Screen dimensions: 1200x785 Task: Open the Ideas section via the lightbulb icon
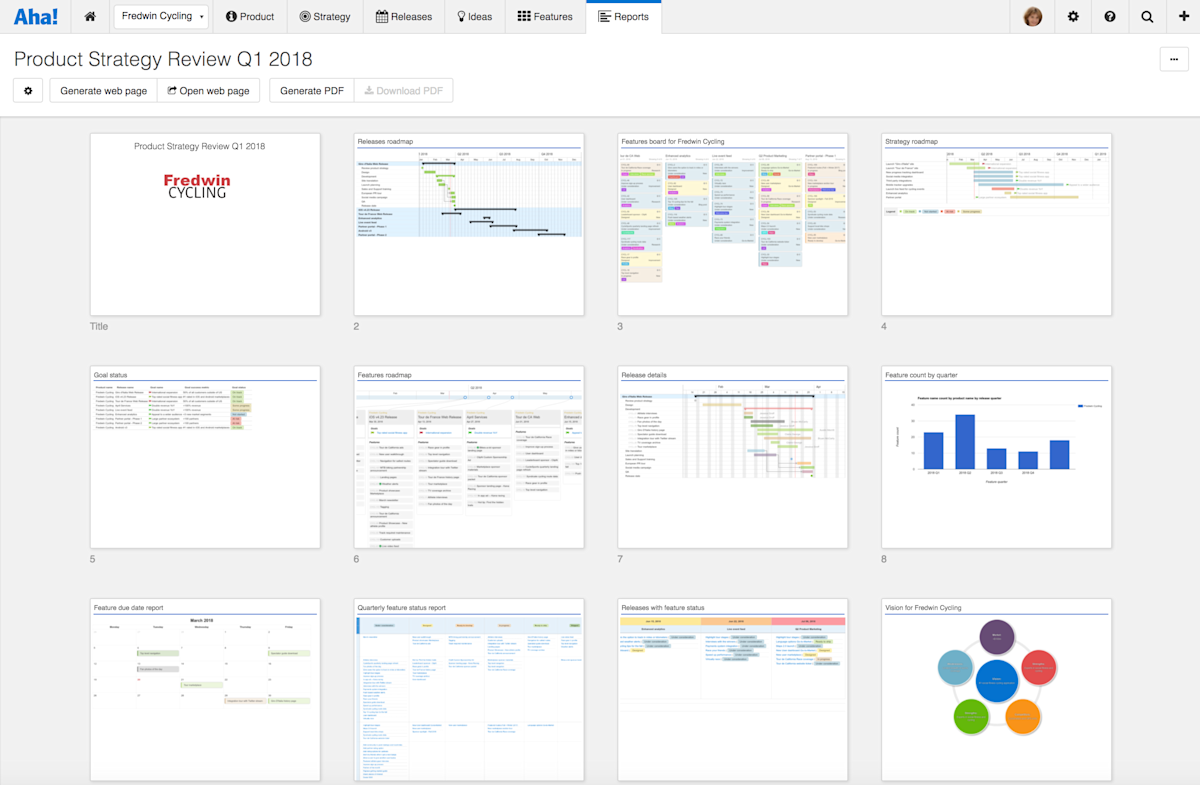tap(474, 16)
